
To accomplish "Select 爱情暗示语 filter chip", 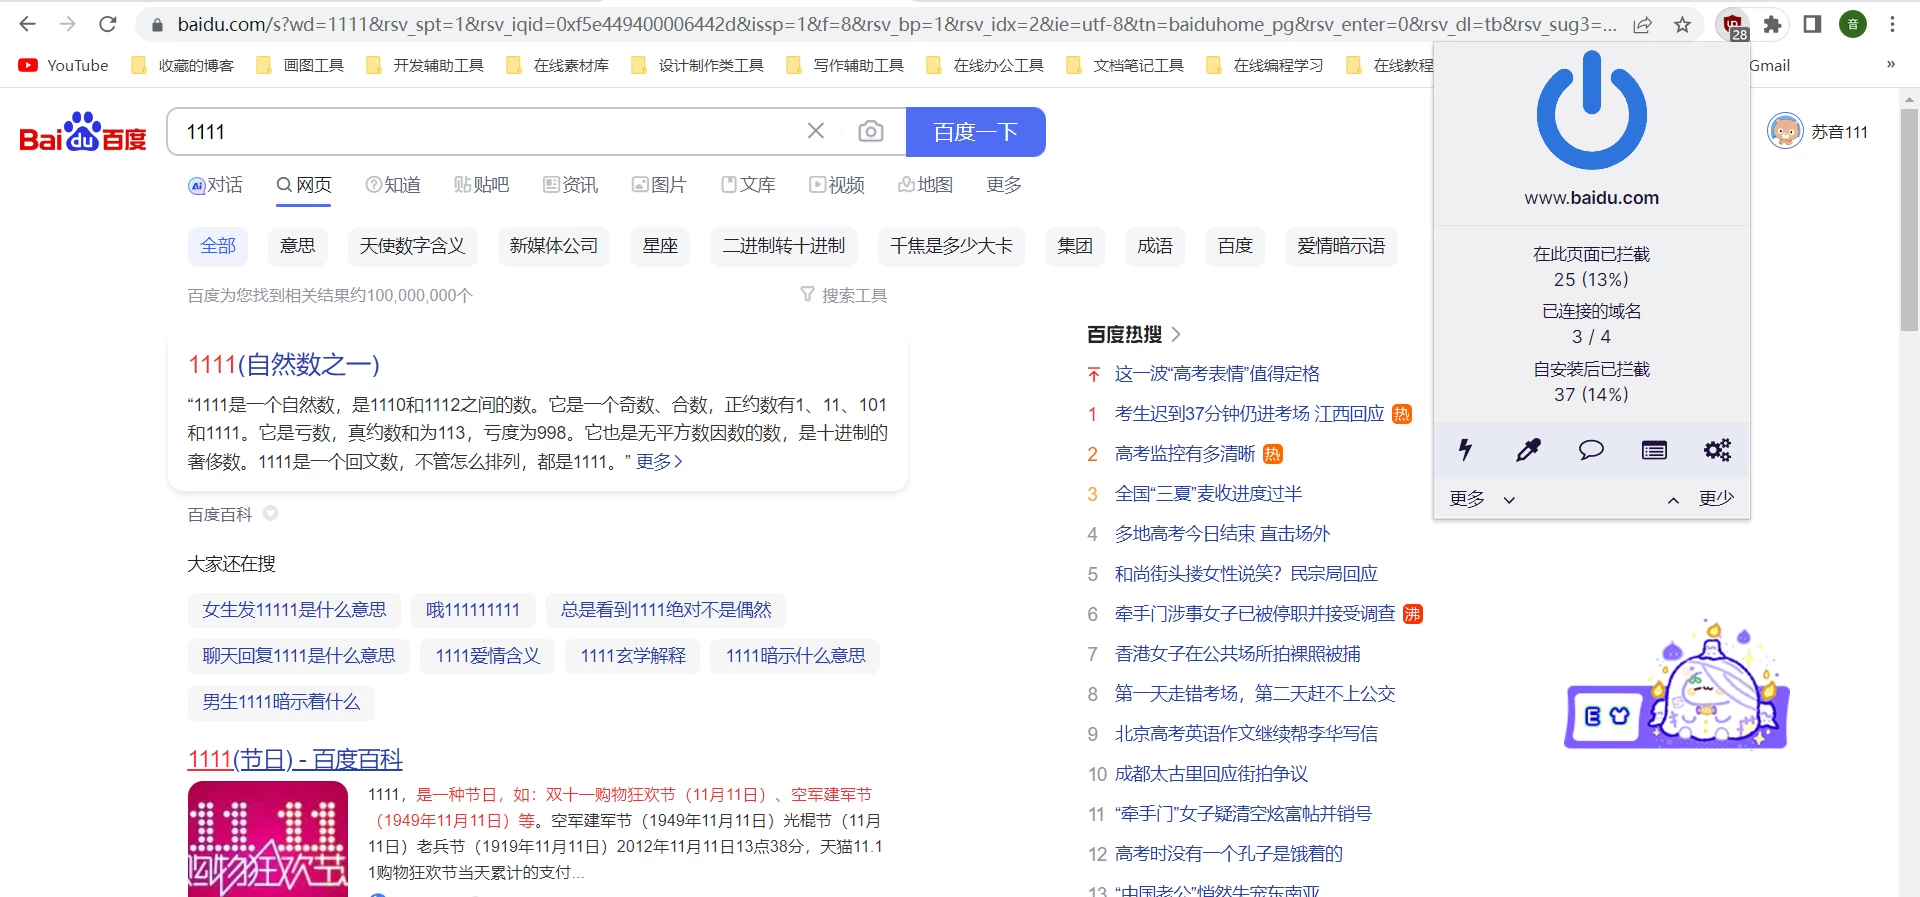I will [x=1341, y=246].
